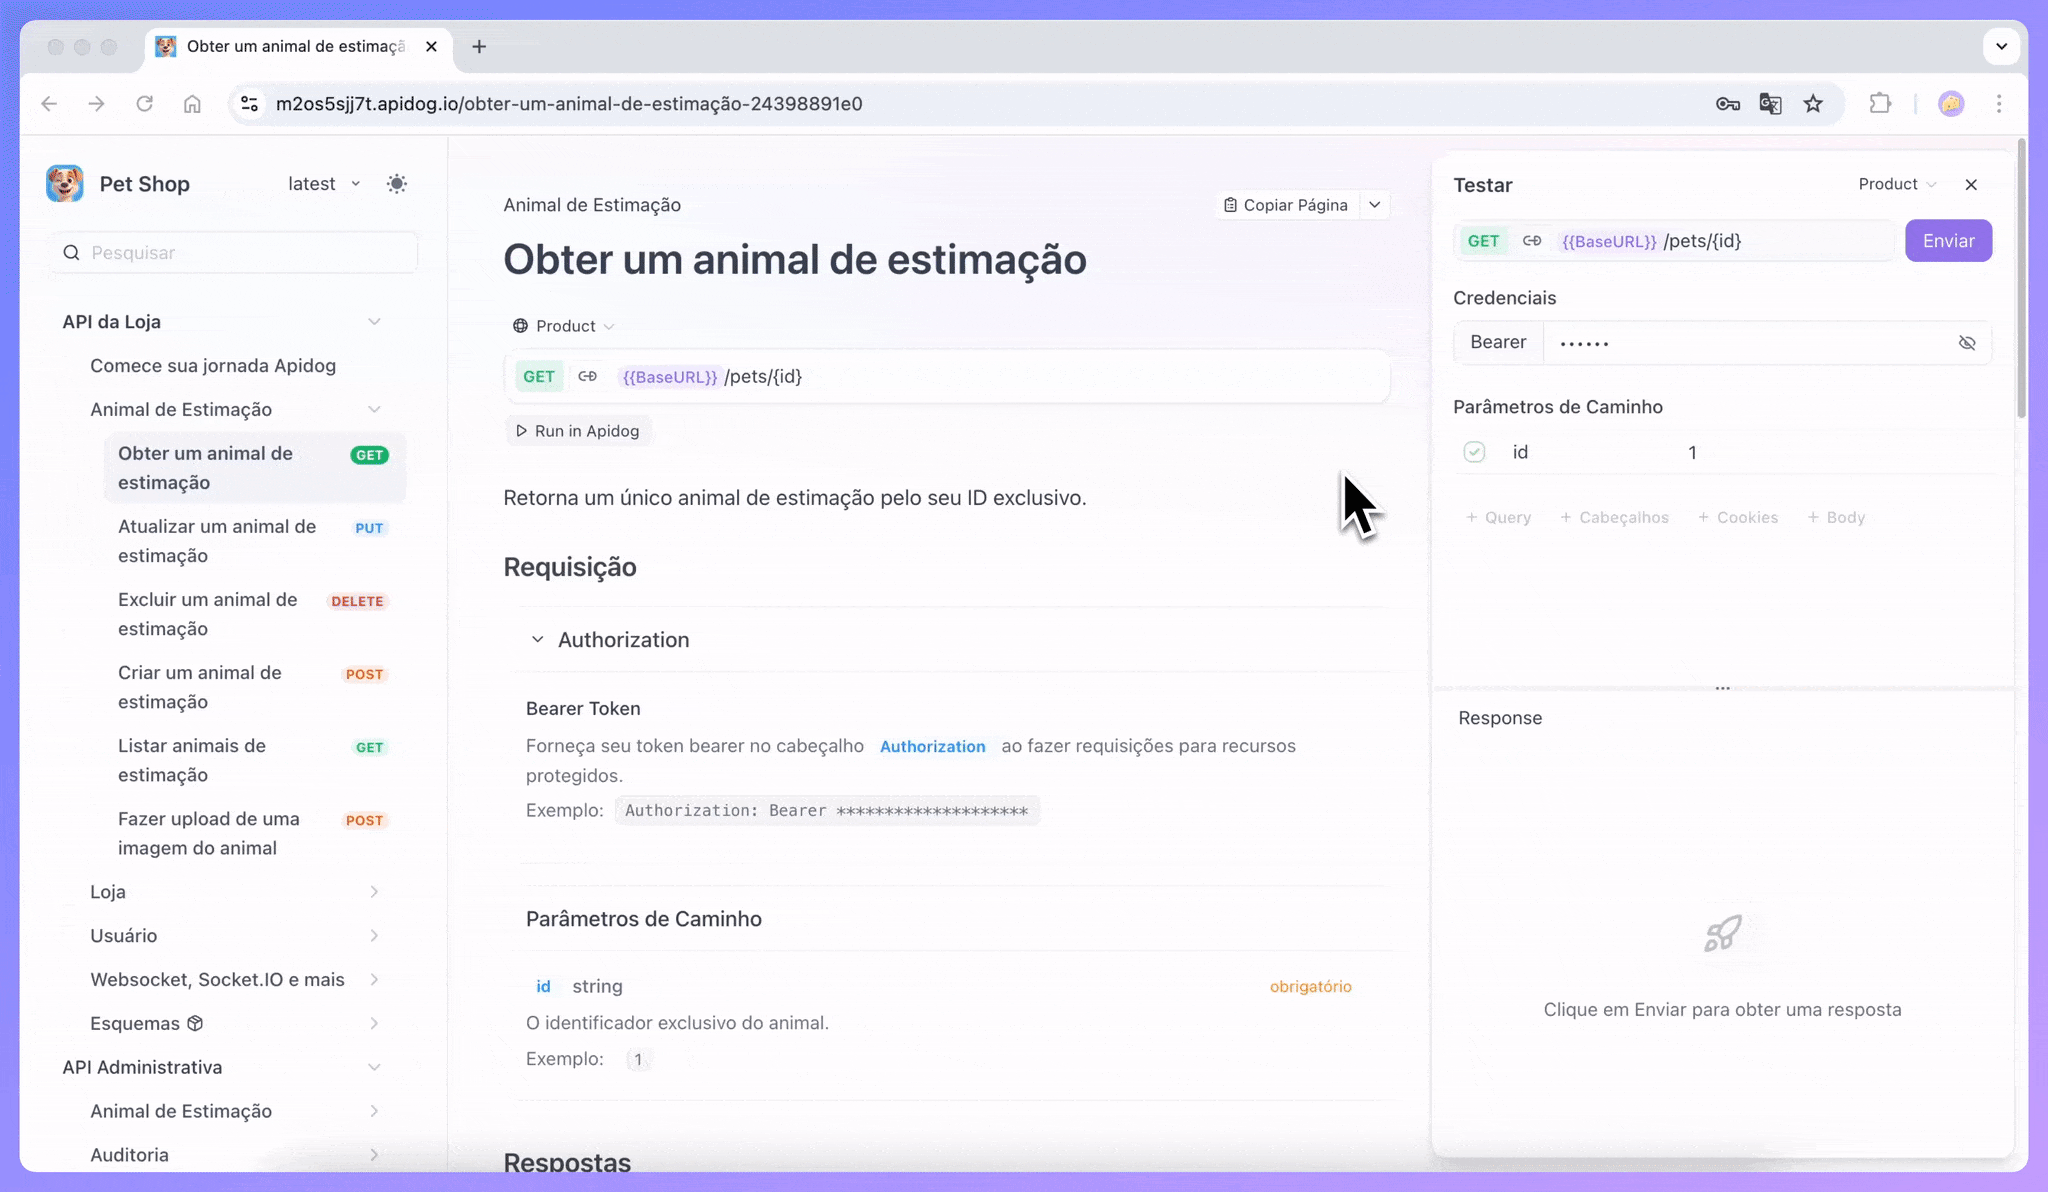Open a new browser tab

tap(479, 47)
